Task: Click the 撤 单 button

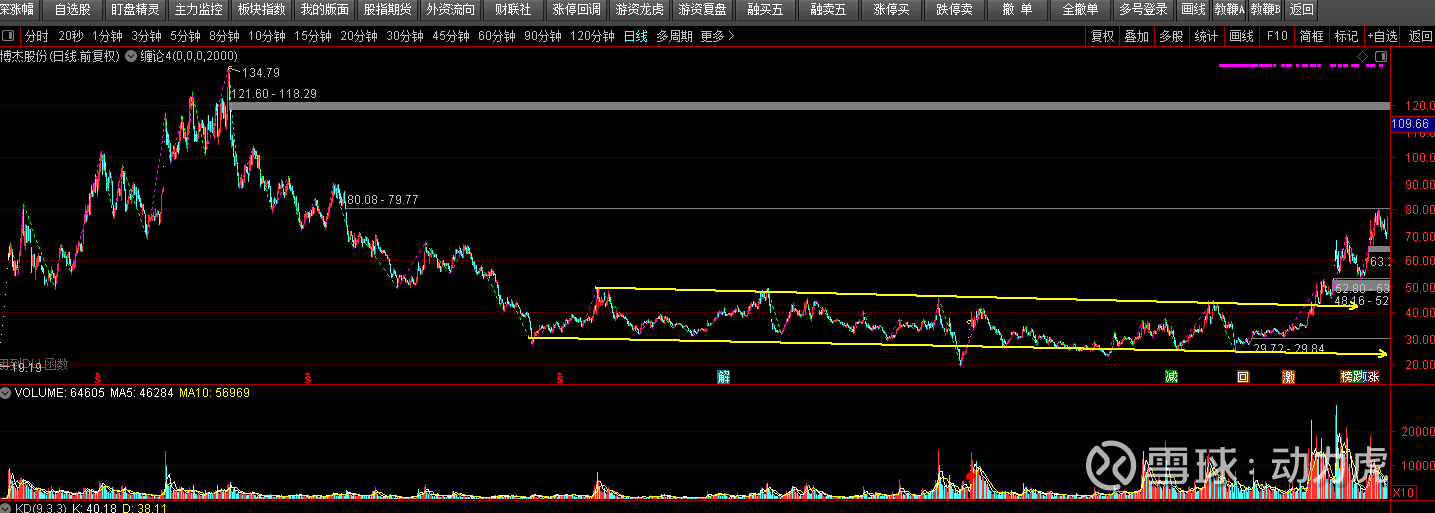Action: pyautogui.click(x=1017, y=10)
